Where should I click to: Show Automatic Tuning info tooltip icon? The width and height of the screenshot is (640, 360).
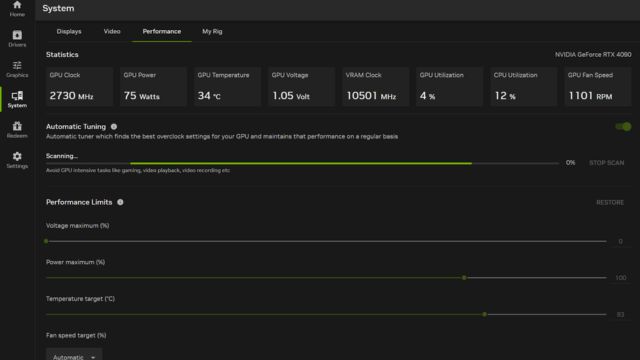pos(114,127)
